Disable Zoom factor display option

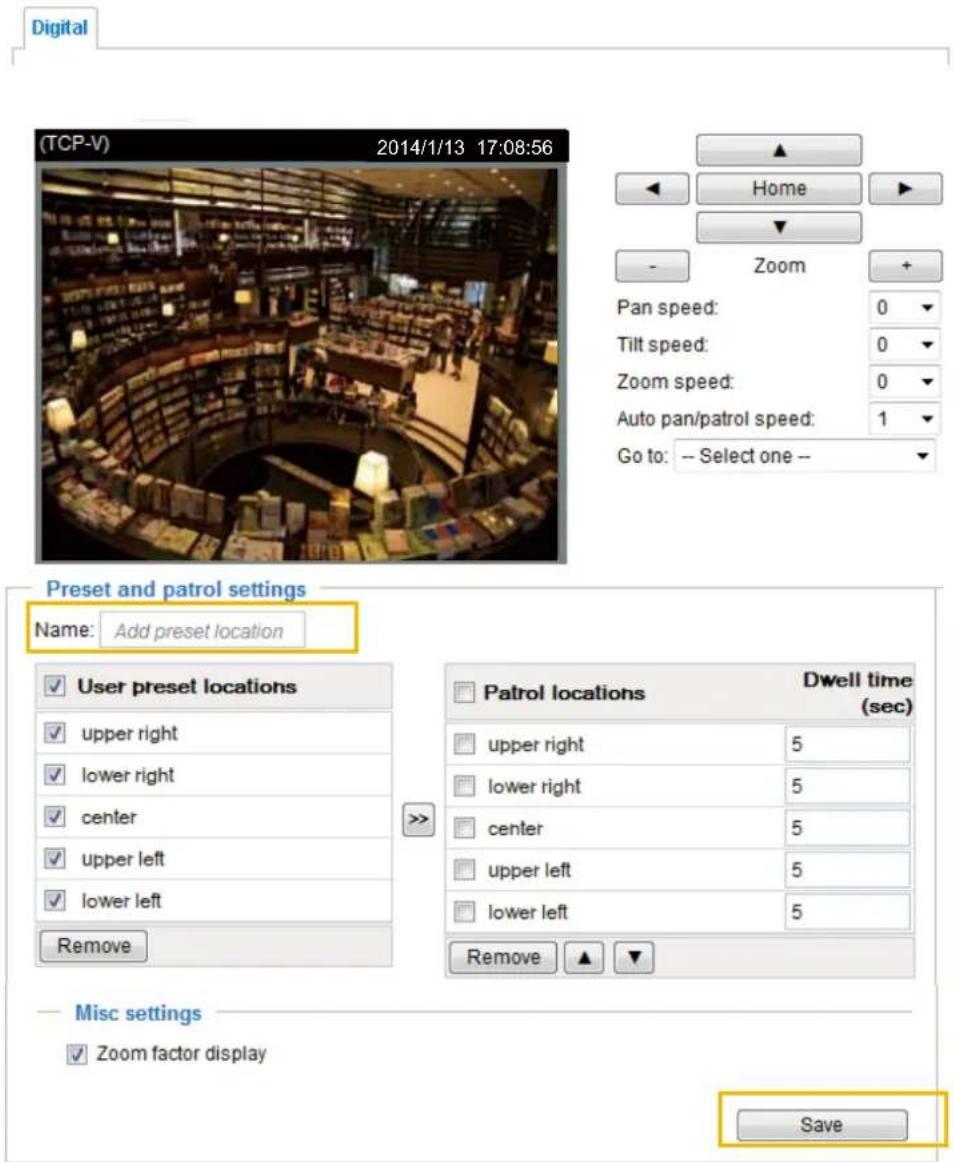tap(77, 1054)
